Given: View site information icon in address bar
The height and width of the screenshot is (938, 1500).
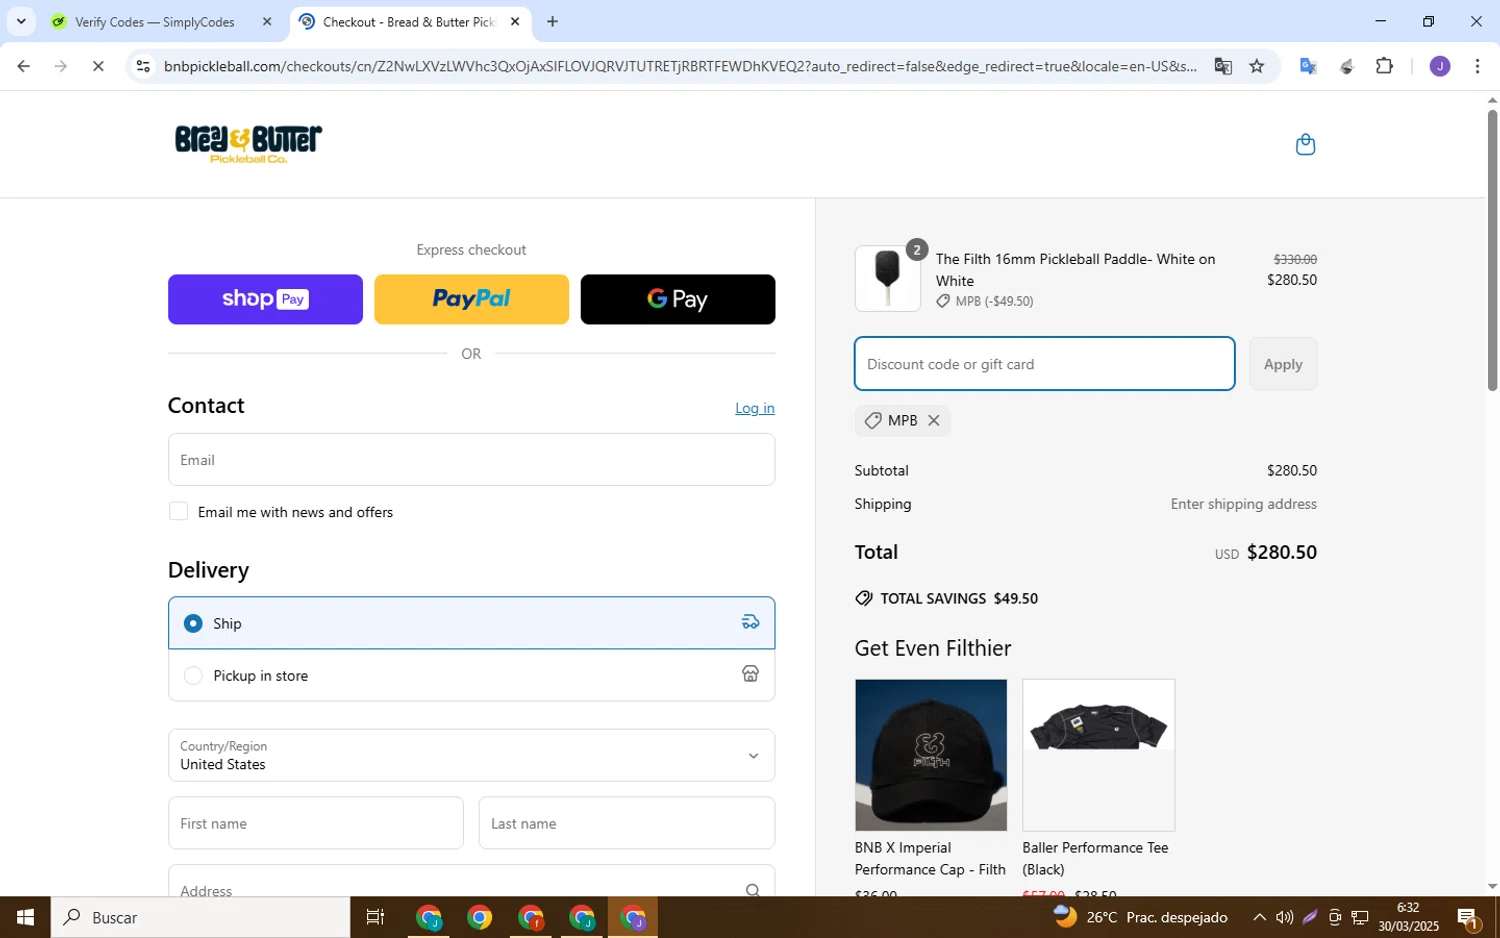Looking at the screenshot, I should pyautogui.click(x=143, y=67).
